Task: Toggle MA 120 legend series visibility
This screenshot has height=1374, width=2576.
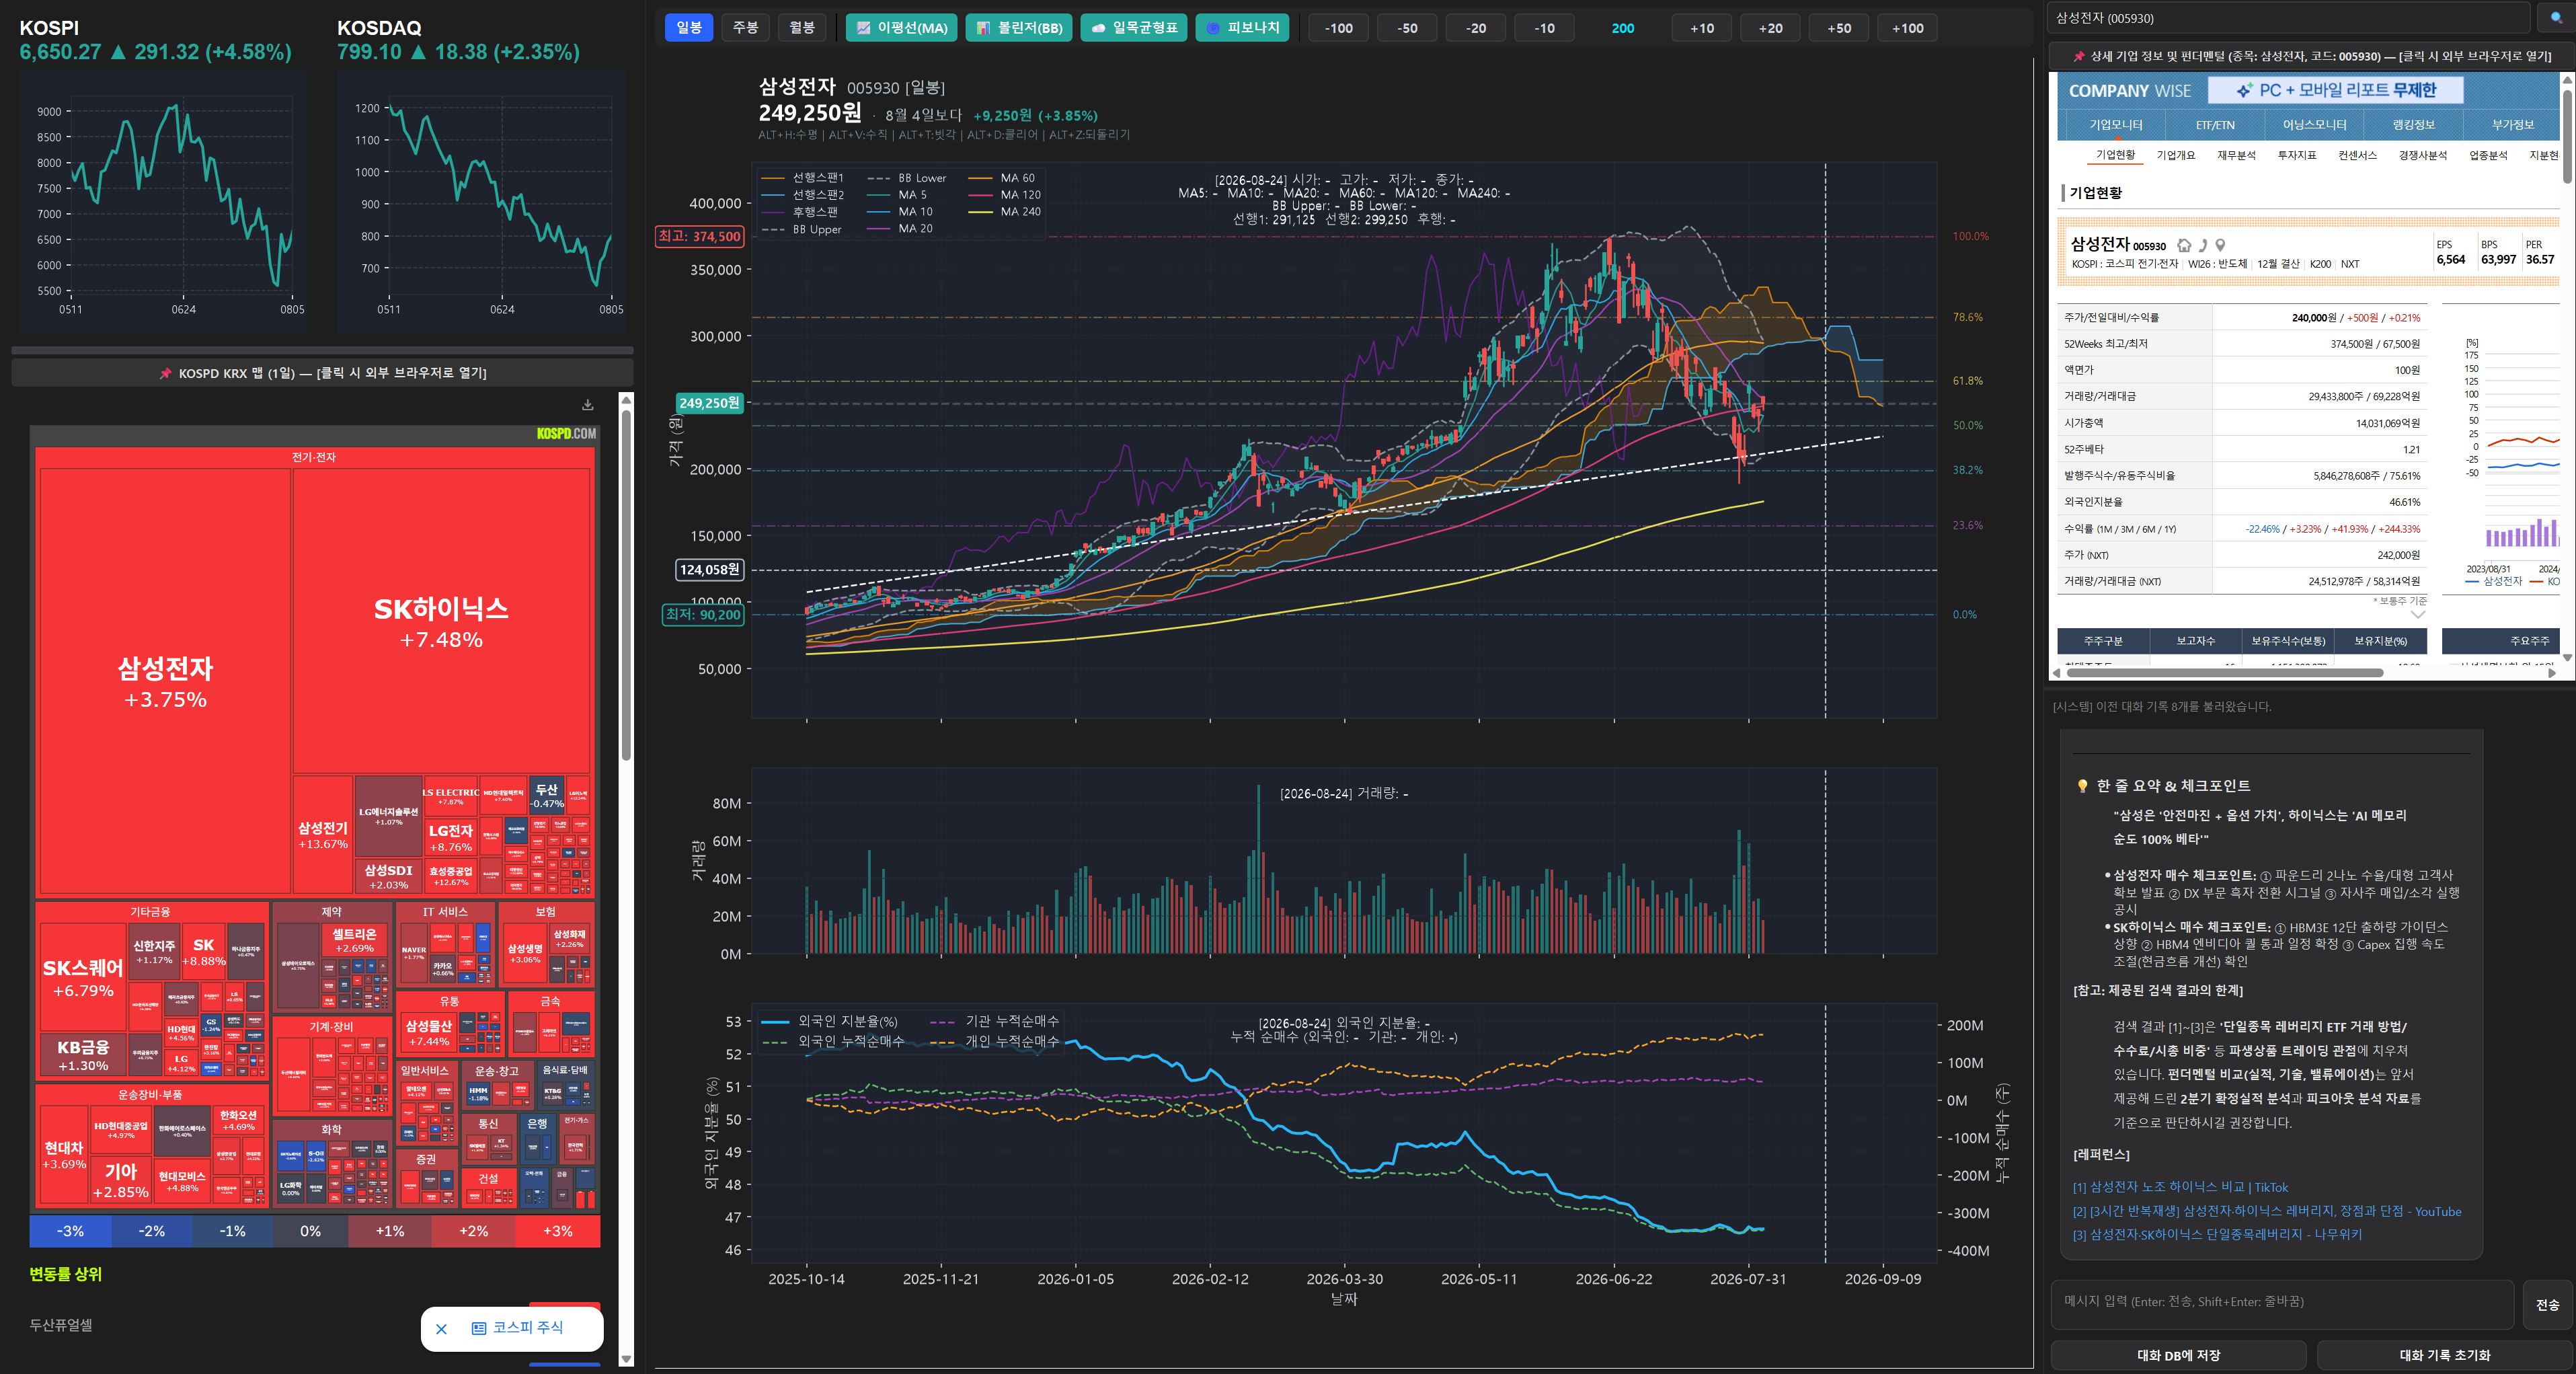Action: click(x=1005, y=195)
